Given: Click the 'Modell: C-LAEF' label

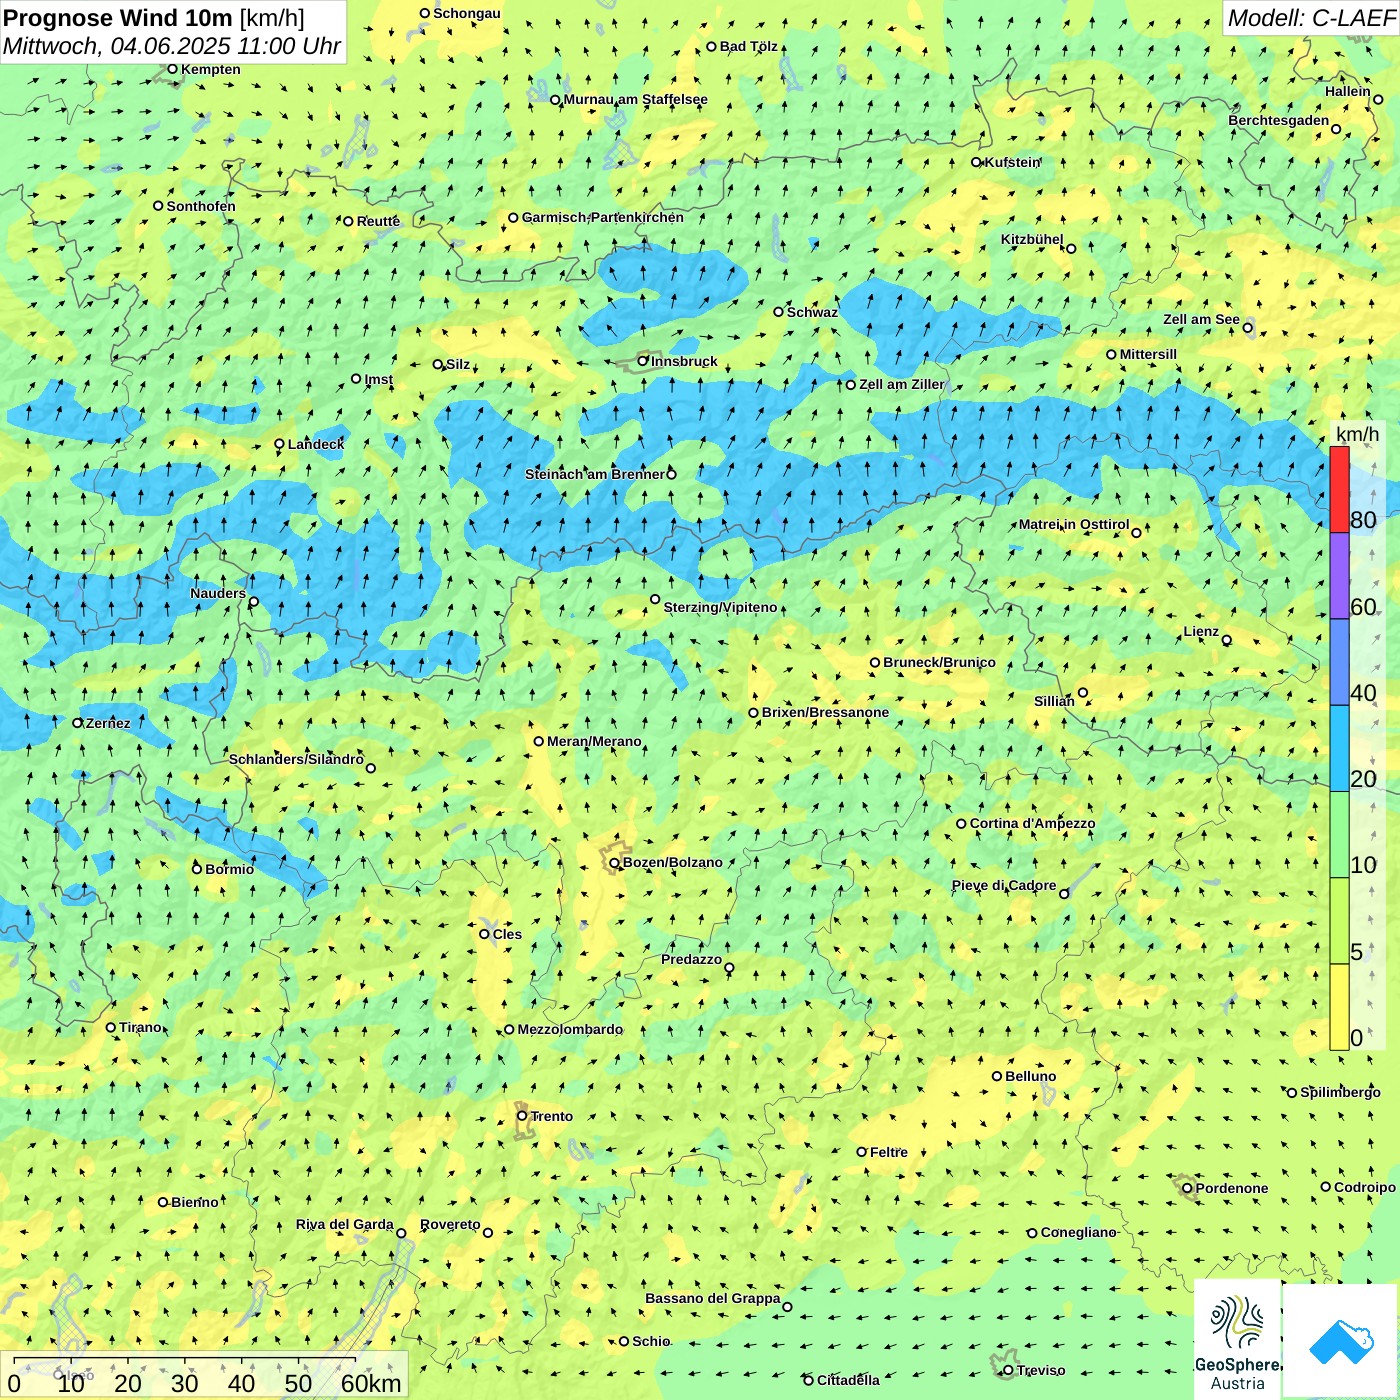Looking at the screenshot, I should [1310, 17].
